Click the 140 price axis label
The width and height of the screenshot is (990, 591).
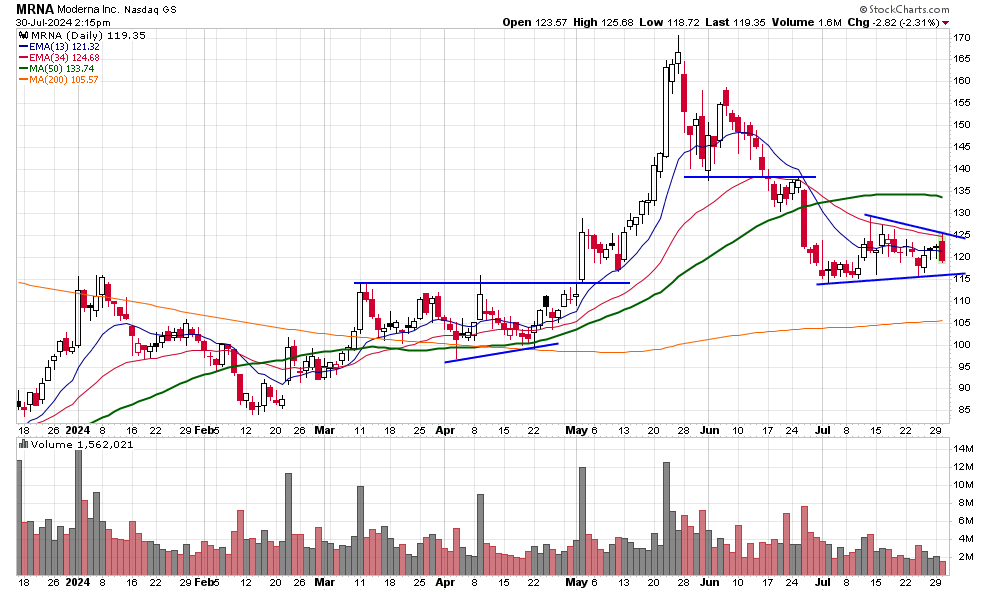(962, 169)
